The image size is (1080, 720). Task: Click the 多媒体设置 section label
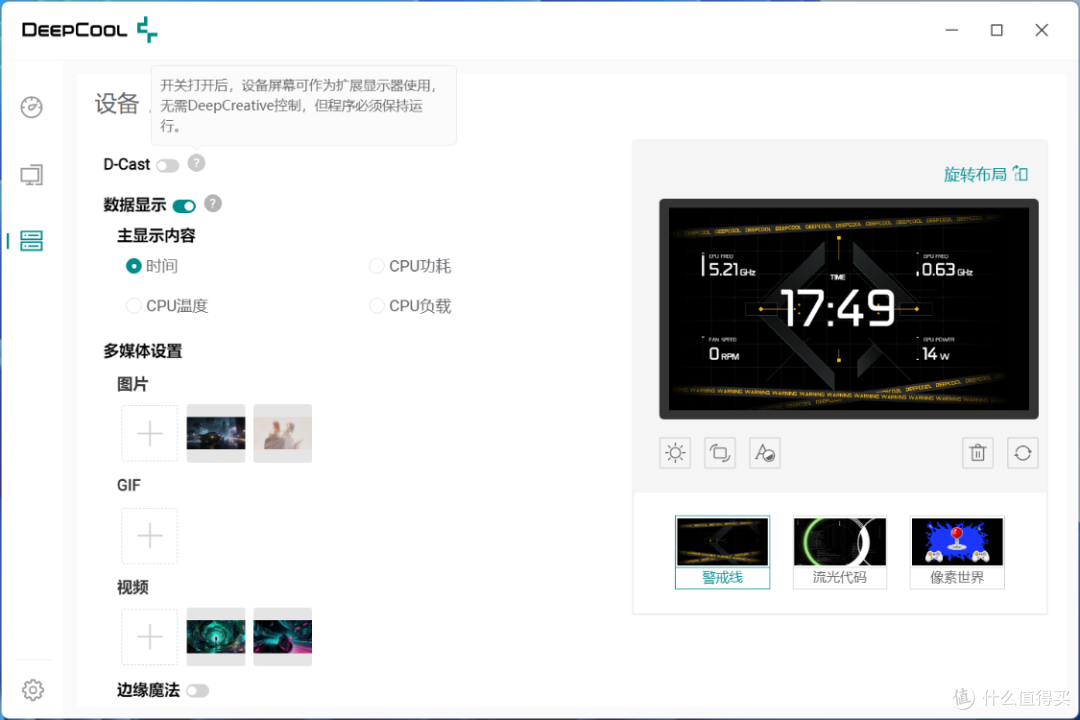[143, 351]
